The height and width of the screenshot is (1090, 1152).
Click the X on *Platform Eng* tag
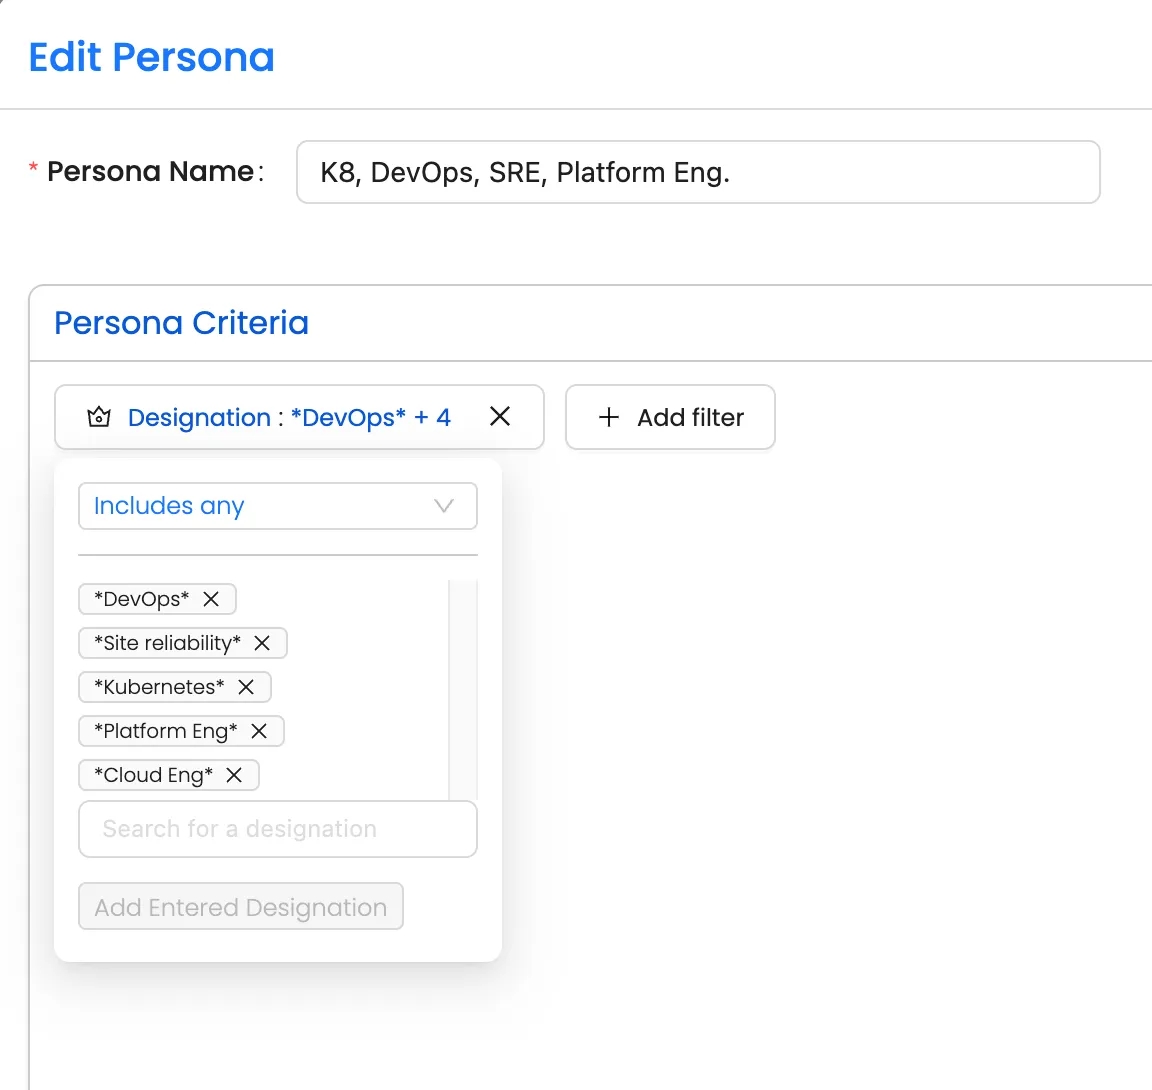pyautogui.click(x=259, y=731)
